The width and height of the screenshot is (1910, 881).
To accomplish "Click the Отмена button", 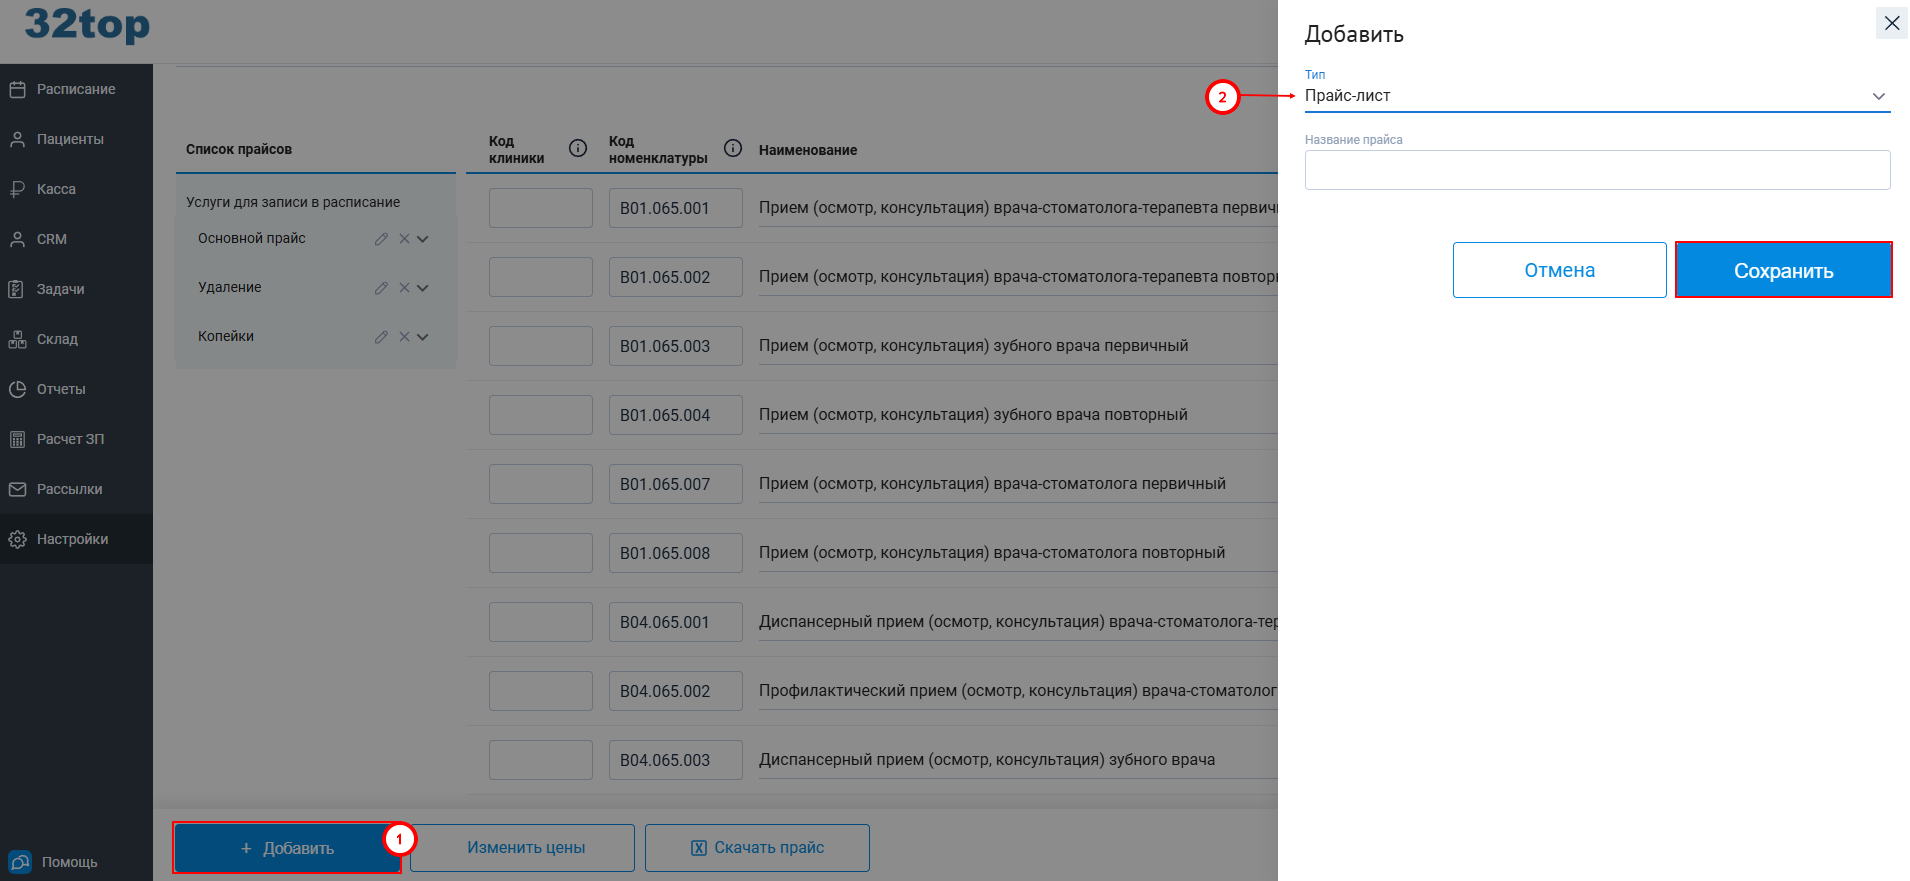I will [x=1559, y=270].
